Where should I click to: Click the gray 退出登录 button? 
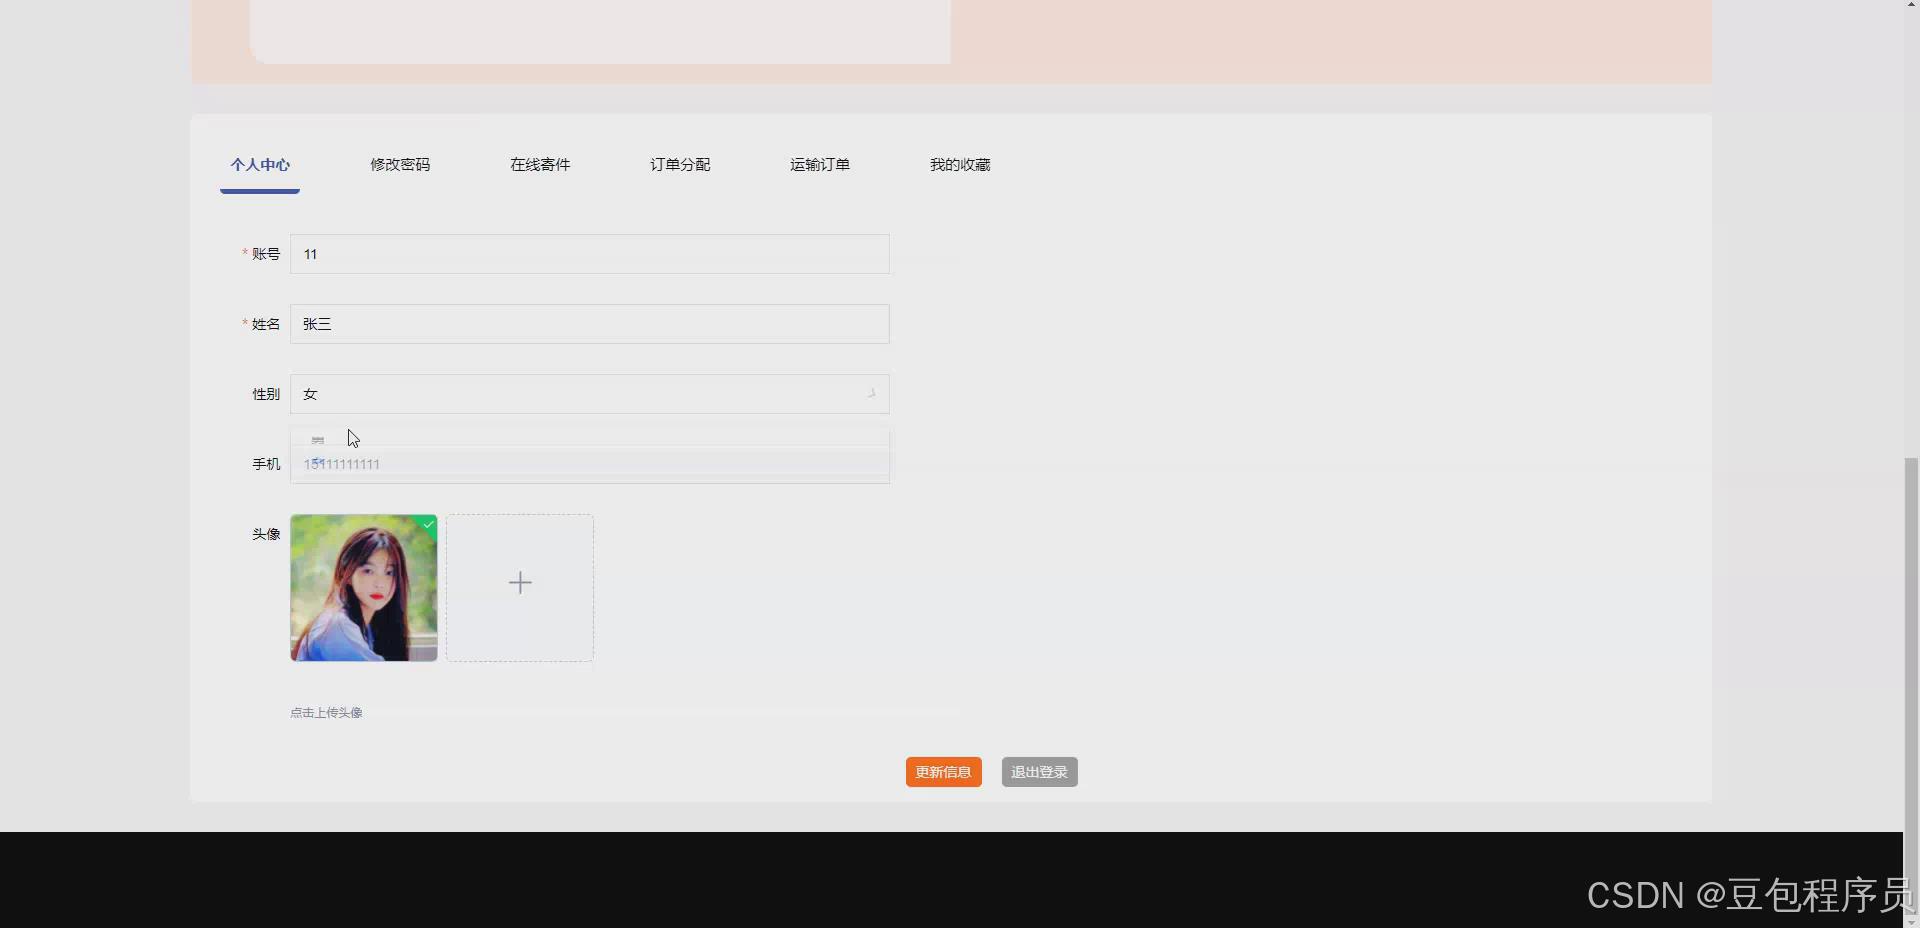[1040, 772]
